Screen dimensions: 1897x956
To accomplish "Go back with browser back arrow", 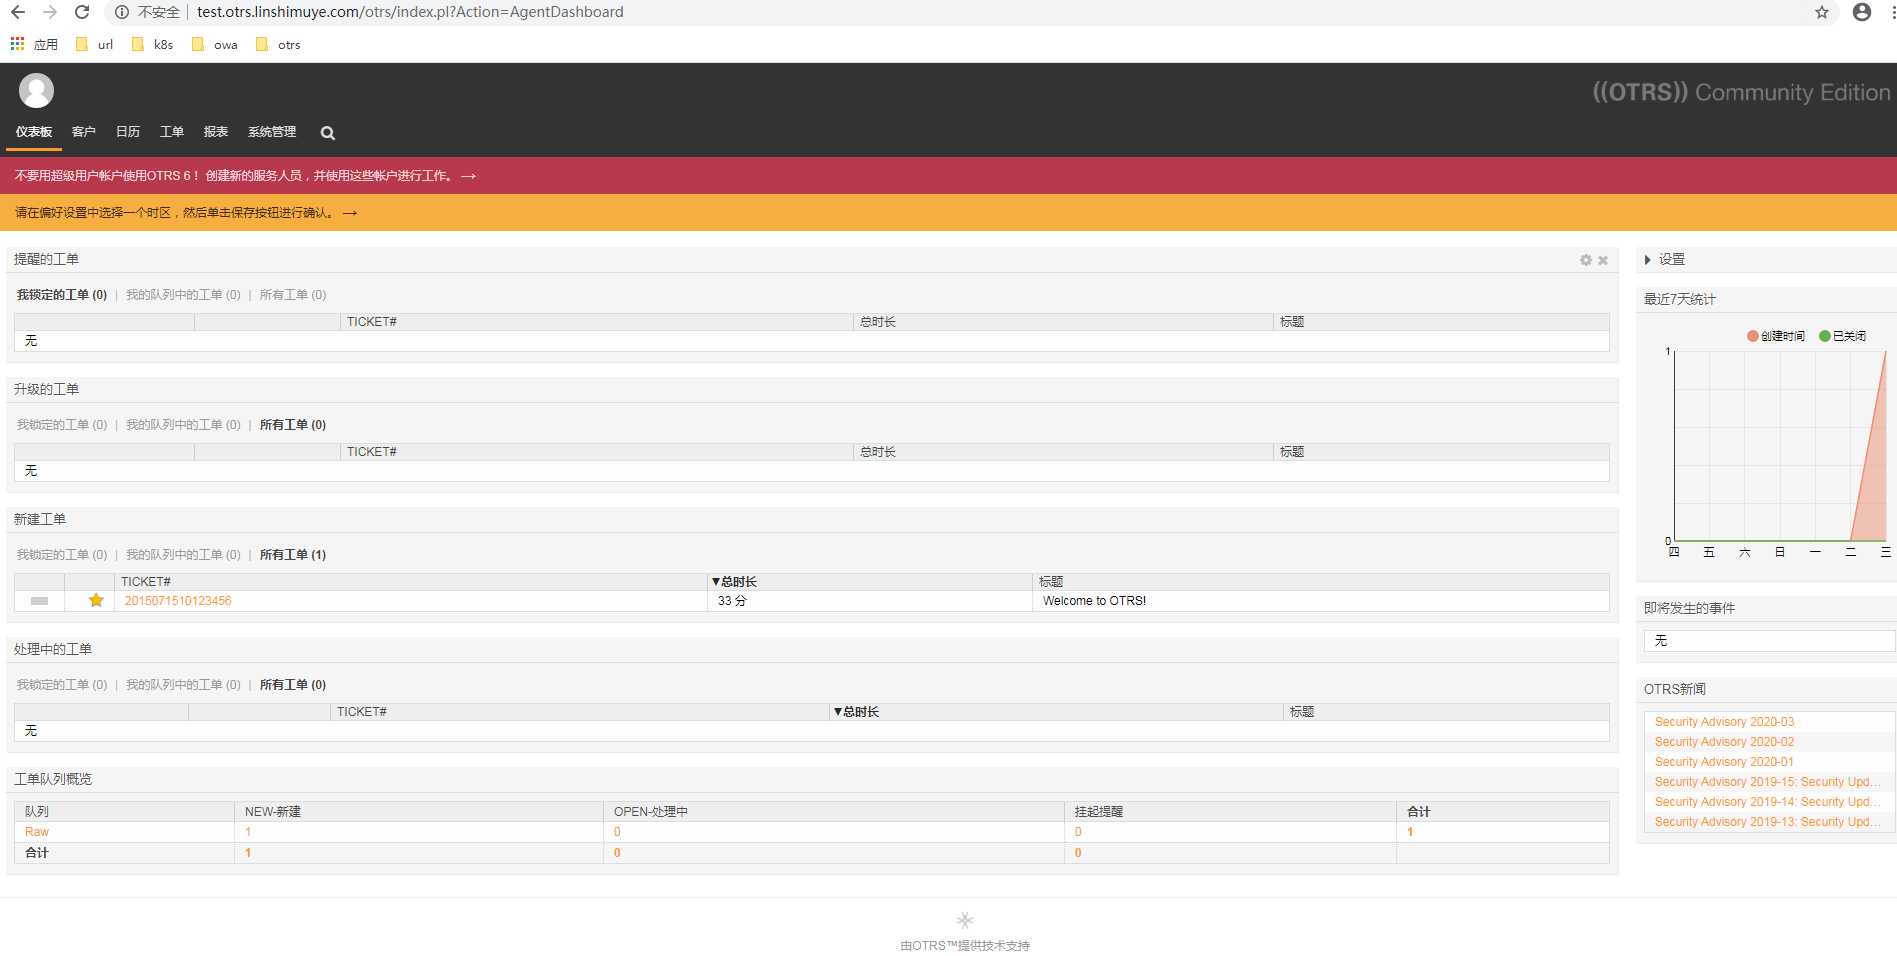I will 18,12.
